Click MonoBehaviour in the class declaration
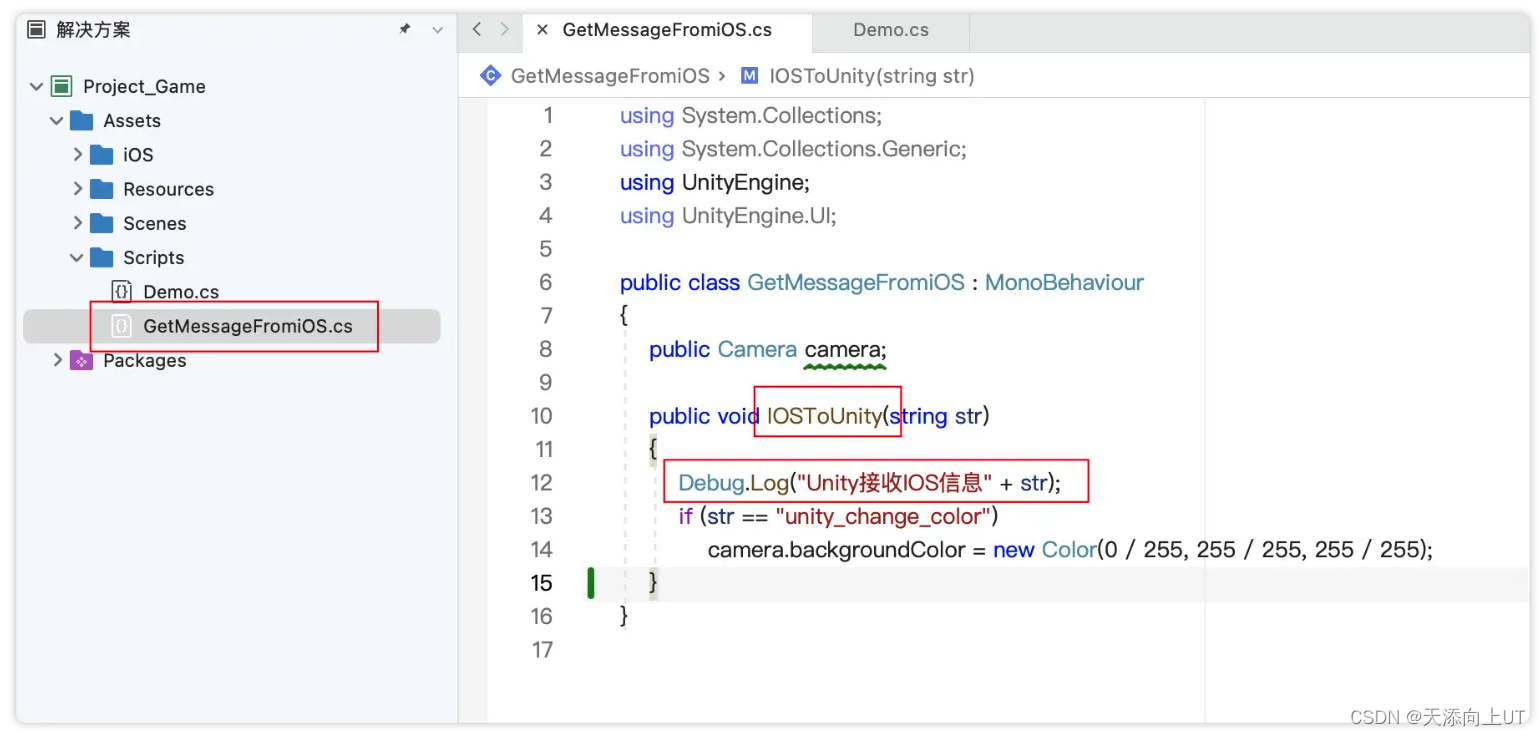1540x736 pixels. (1064, 283)
